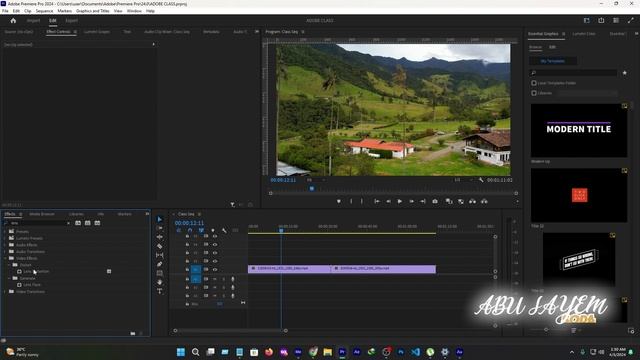The width and height of the screenshot is (640, 360).
Task: Toggle V3 track output eye
Action: [x=215, y=253]
